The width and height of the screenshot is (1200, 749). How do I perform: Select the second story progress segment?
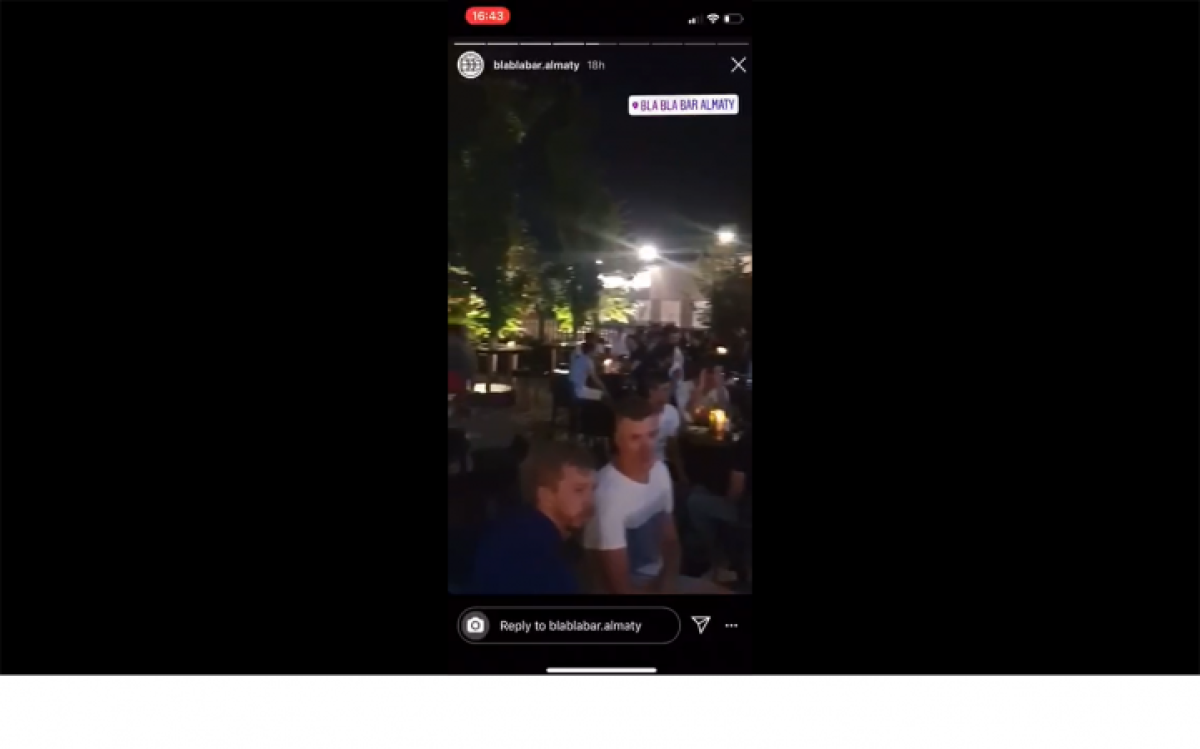point(502,44)
